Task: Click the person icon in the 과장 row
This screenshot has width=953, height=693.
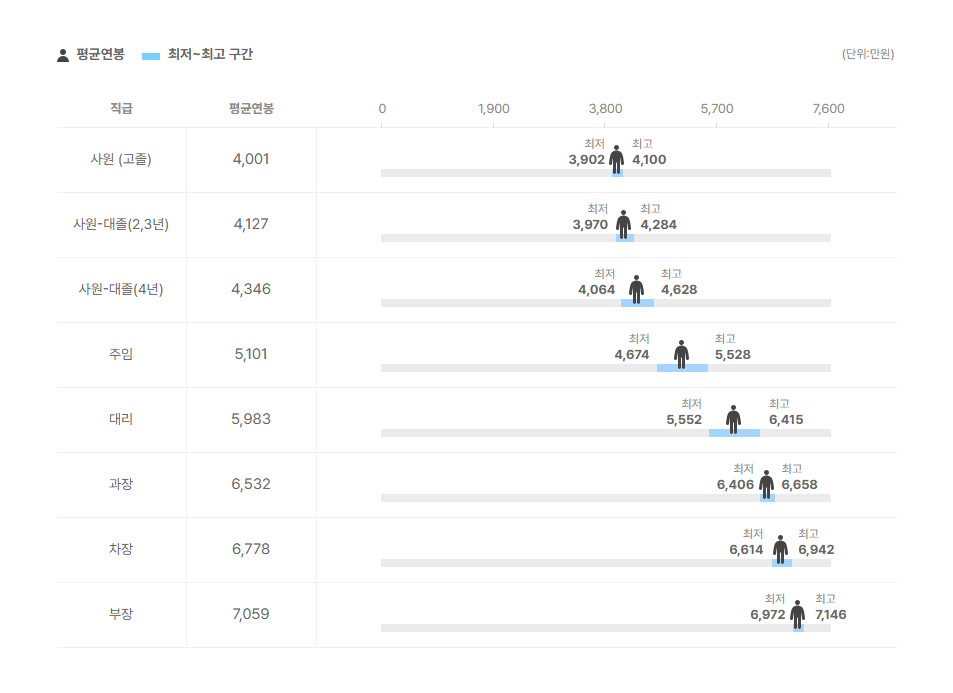Action: pyautogui.click(x=766, y=484)
